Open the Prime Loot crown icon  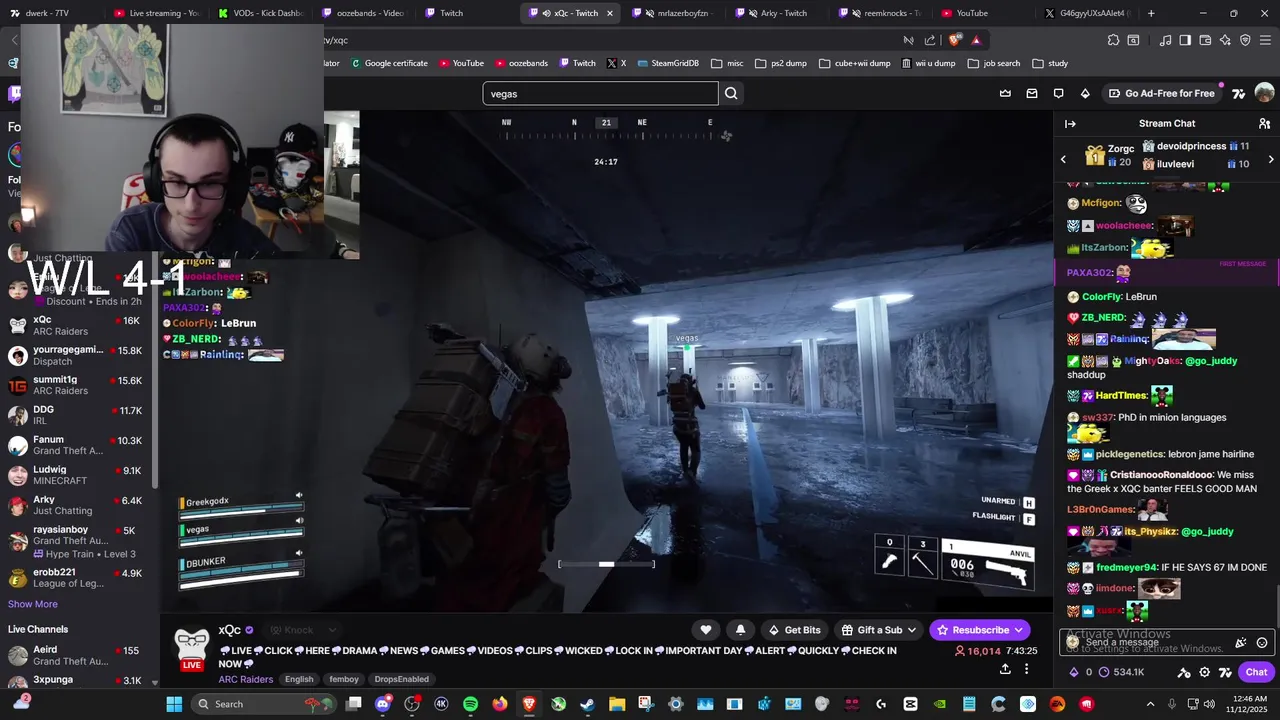click(x=1005, y=93)
